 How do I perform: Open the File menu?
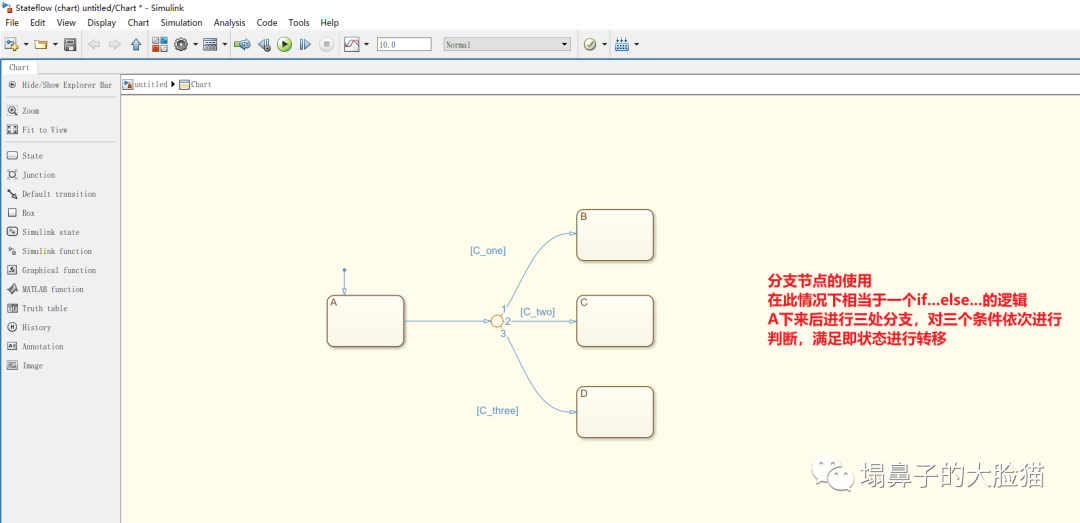pos(12,23)
